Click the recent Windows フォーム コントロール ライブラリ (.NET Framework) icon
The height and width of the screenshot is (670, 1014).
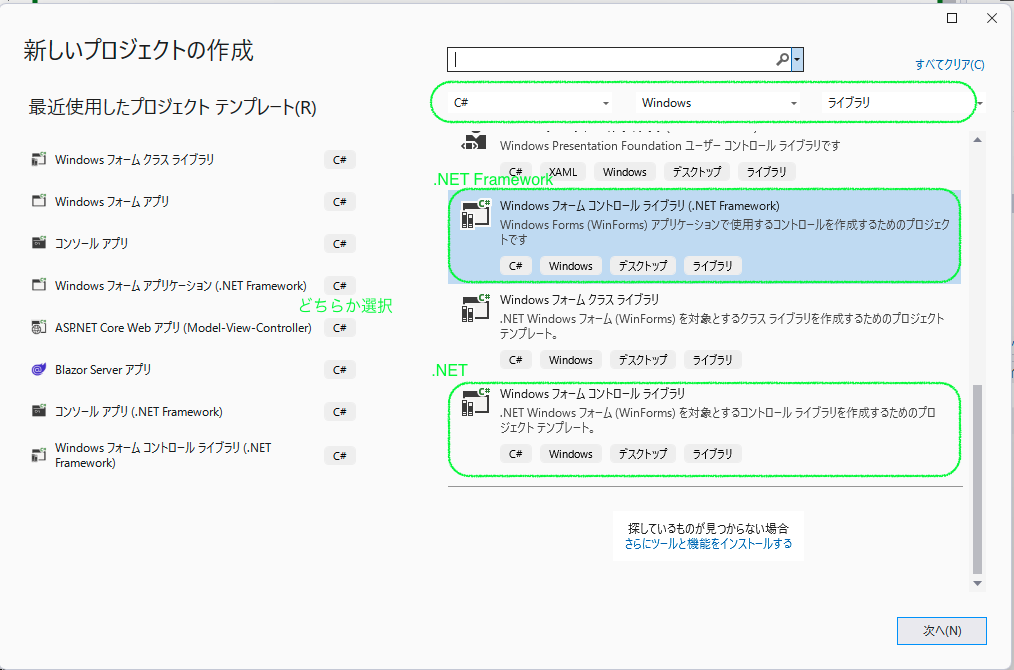click(39, 455)
